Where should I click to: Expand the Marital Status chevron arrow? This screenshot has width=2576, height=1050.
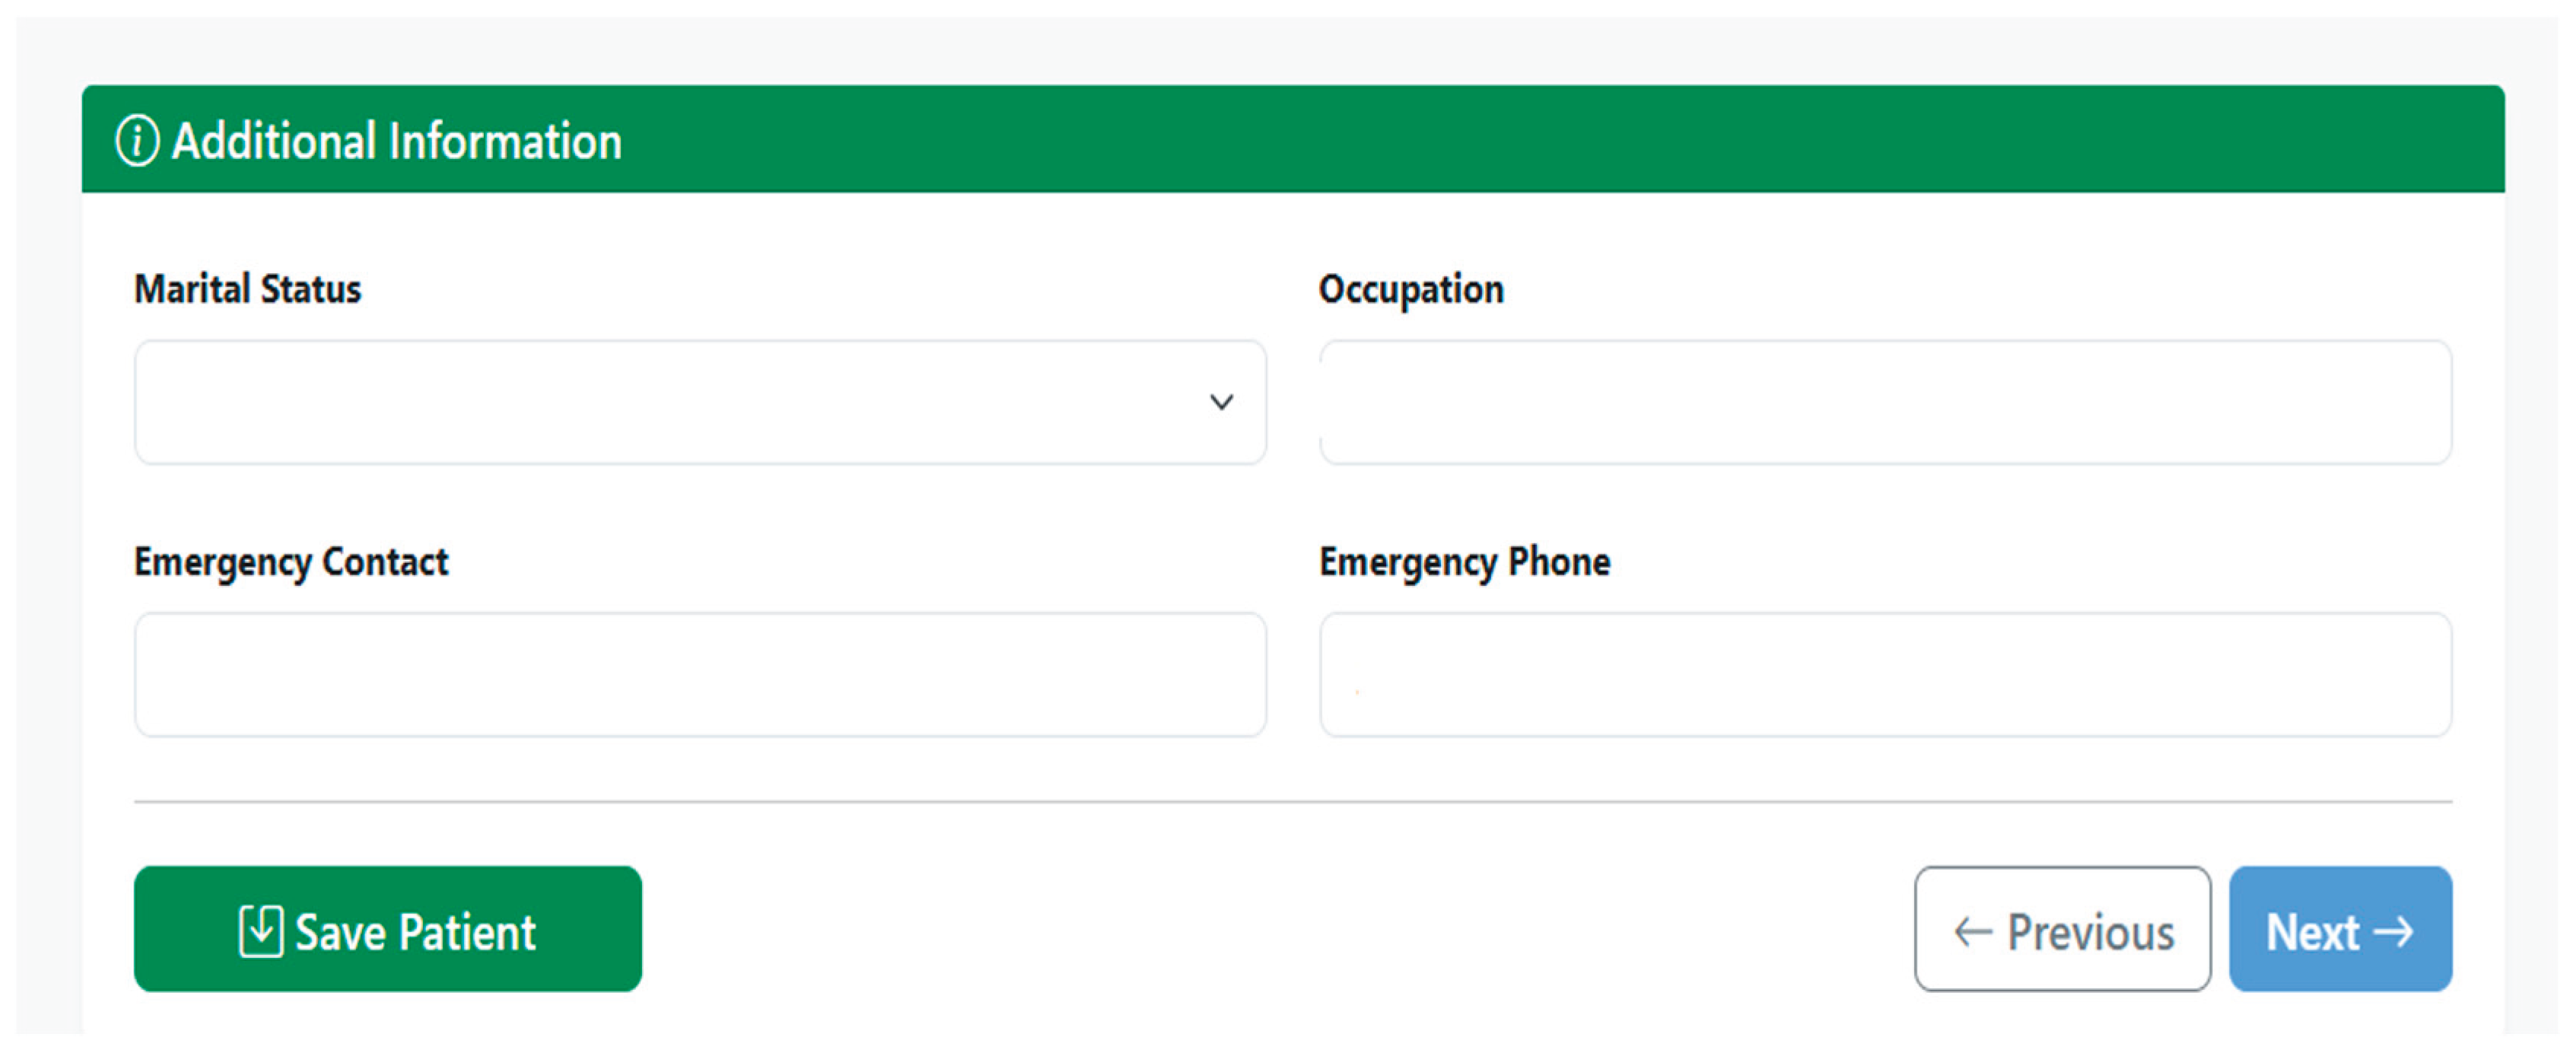(1221, 402)
